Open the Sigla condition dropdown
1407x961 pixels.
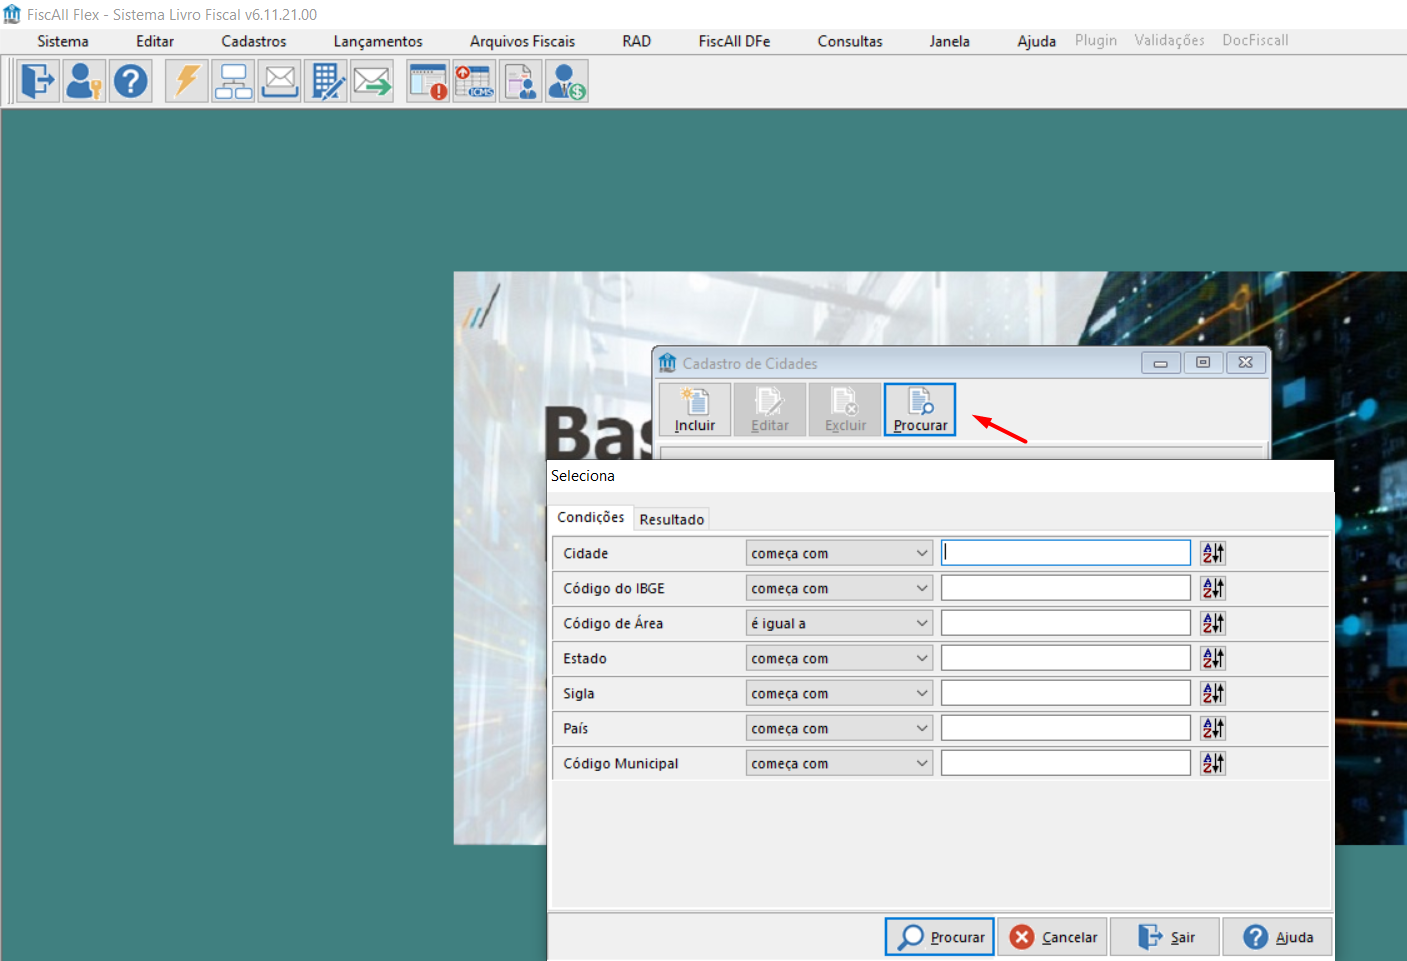[x=839, y=693]
